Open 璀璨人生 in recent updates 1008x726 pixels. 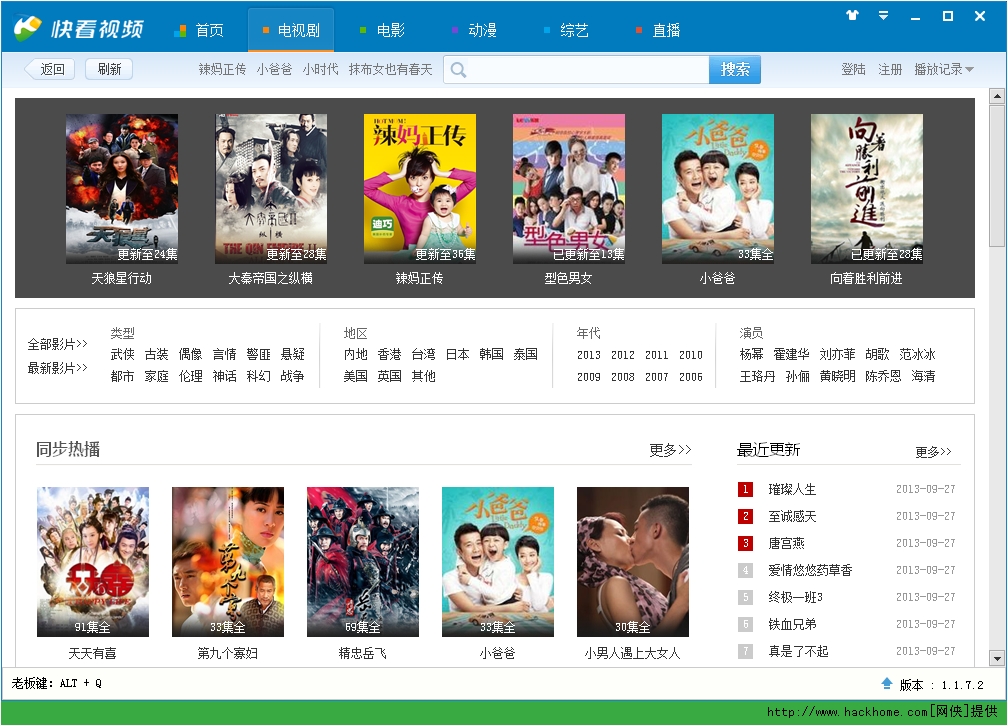tap(792, 489)
